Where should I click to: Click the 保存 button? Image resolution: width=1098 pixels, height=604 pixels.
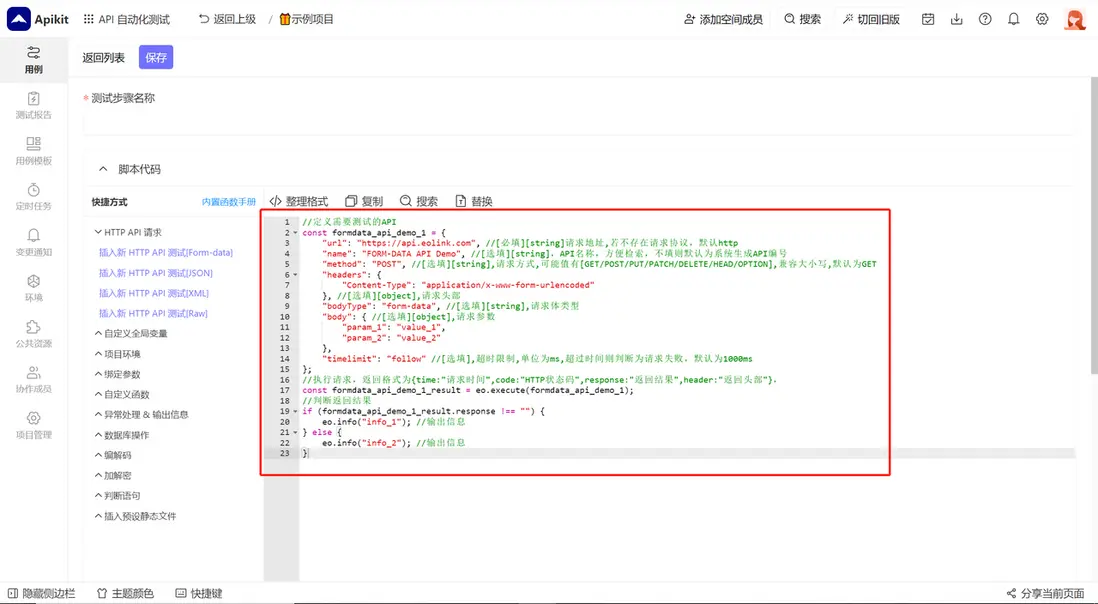[x=156, y=57]
